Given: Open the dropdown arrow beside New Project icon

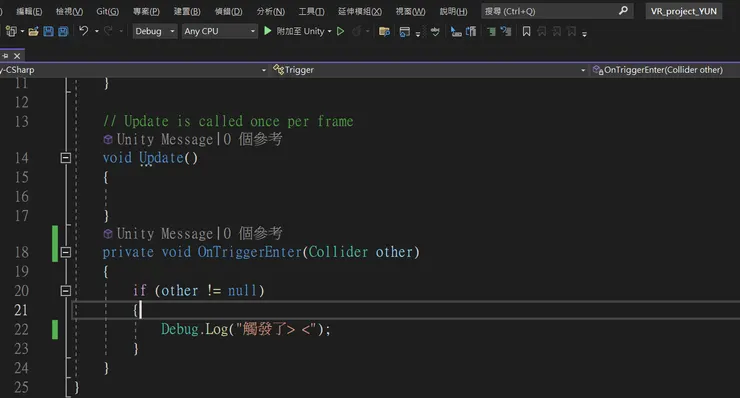Looking at the screenshot, I should click(x=22, y=32).
